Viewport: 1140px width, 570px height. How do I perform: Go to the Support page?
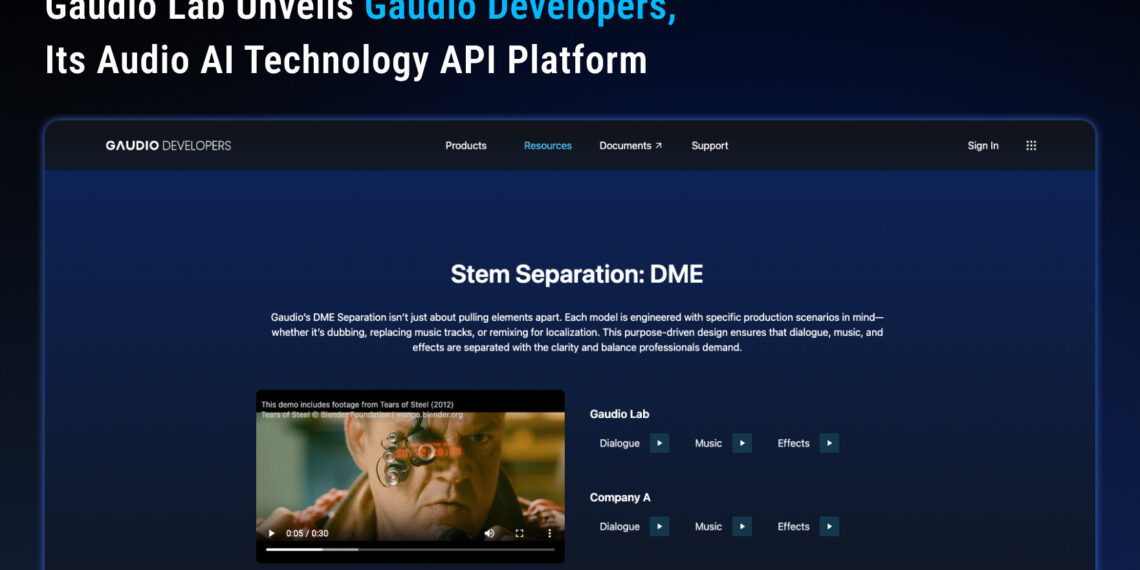(710, 145)
